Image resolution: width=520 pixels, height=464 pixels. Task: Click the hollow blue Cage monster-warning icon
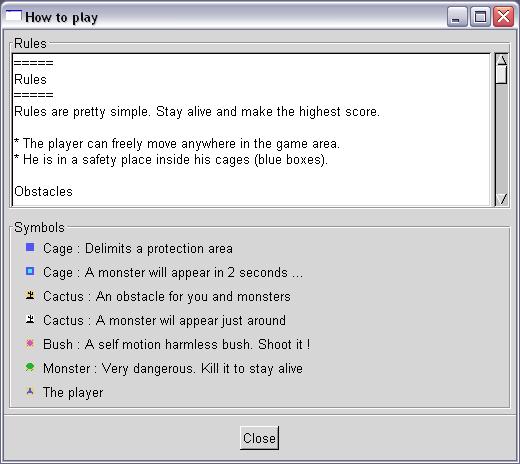(x=30, y=271)
